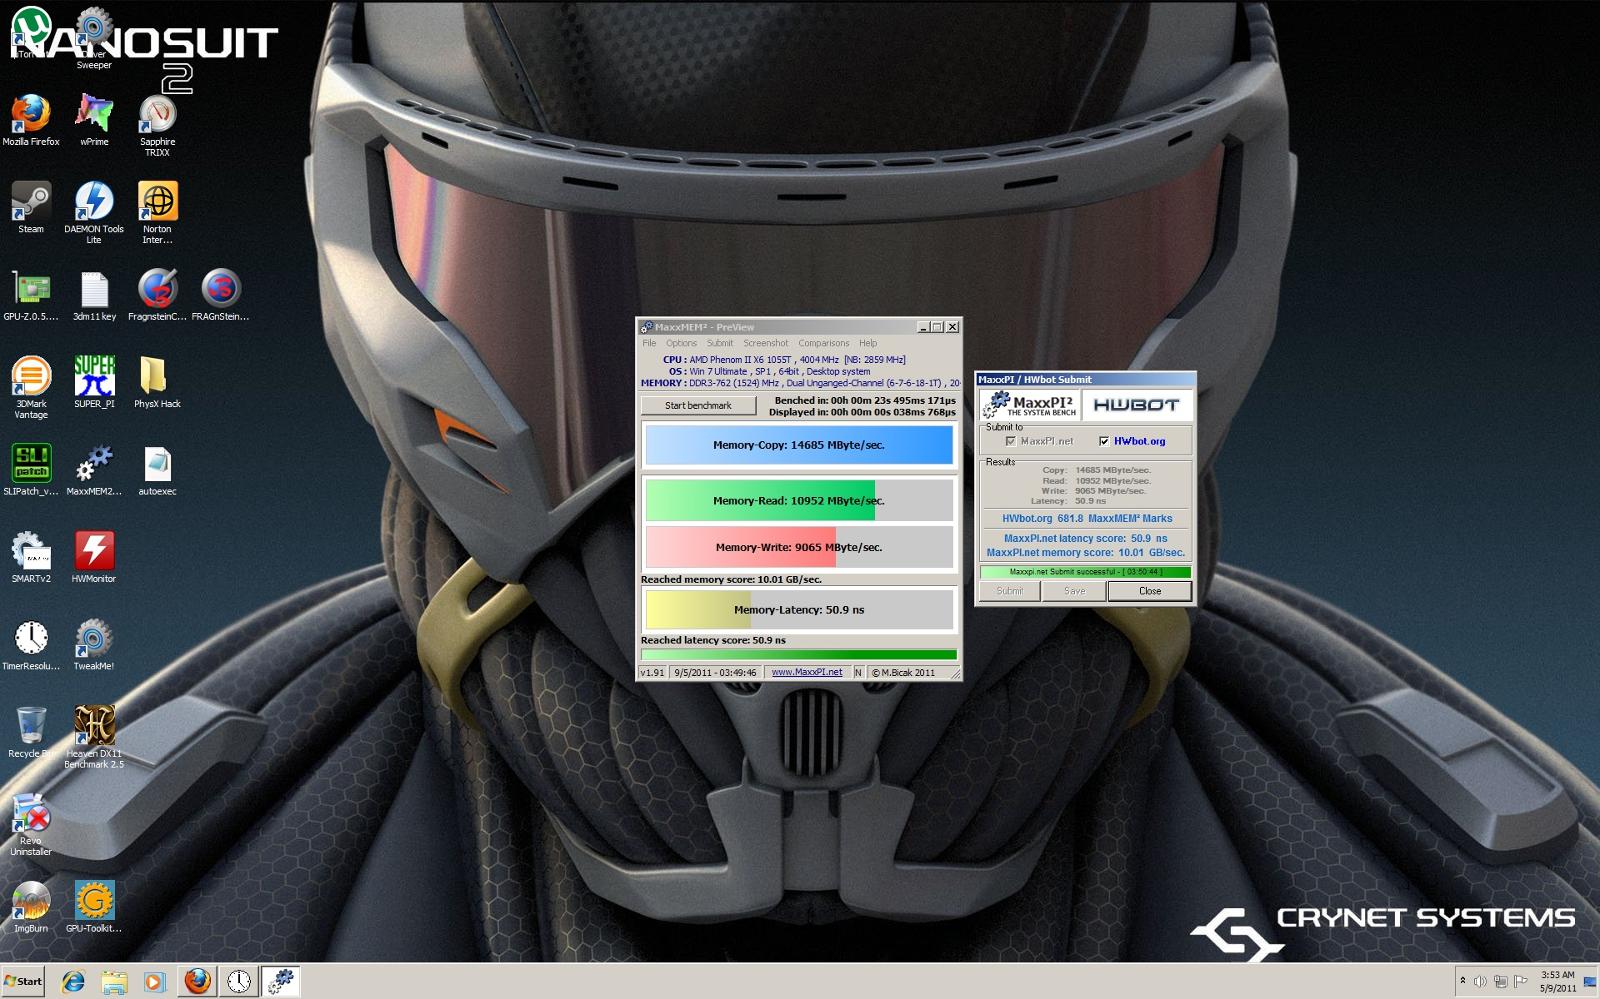The image size is (1600, 999).
Task: Click the Save button in HWbot Submit
Action: [x=1074, y=591]
